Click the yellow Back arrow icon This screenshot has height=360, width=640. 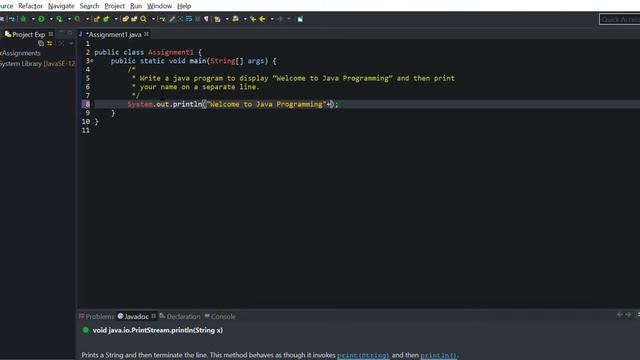click(x=262, y=19)
